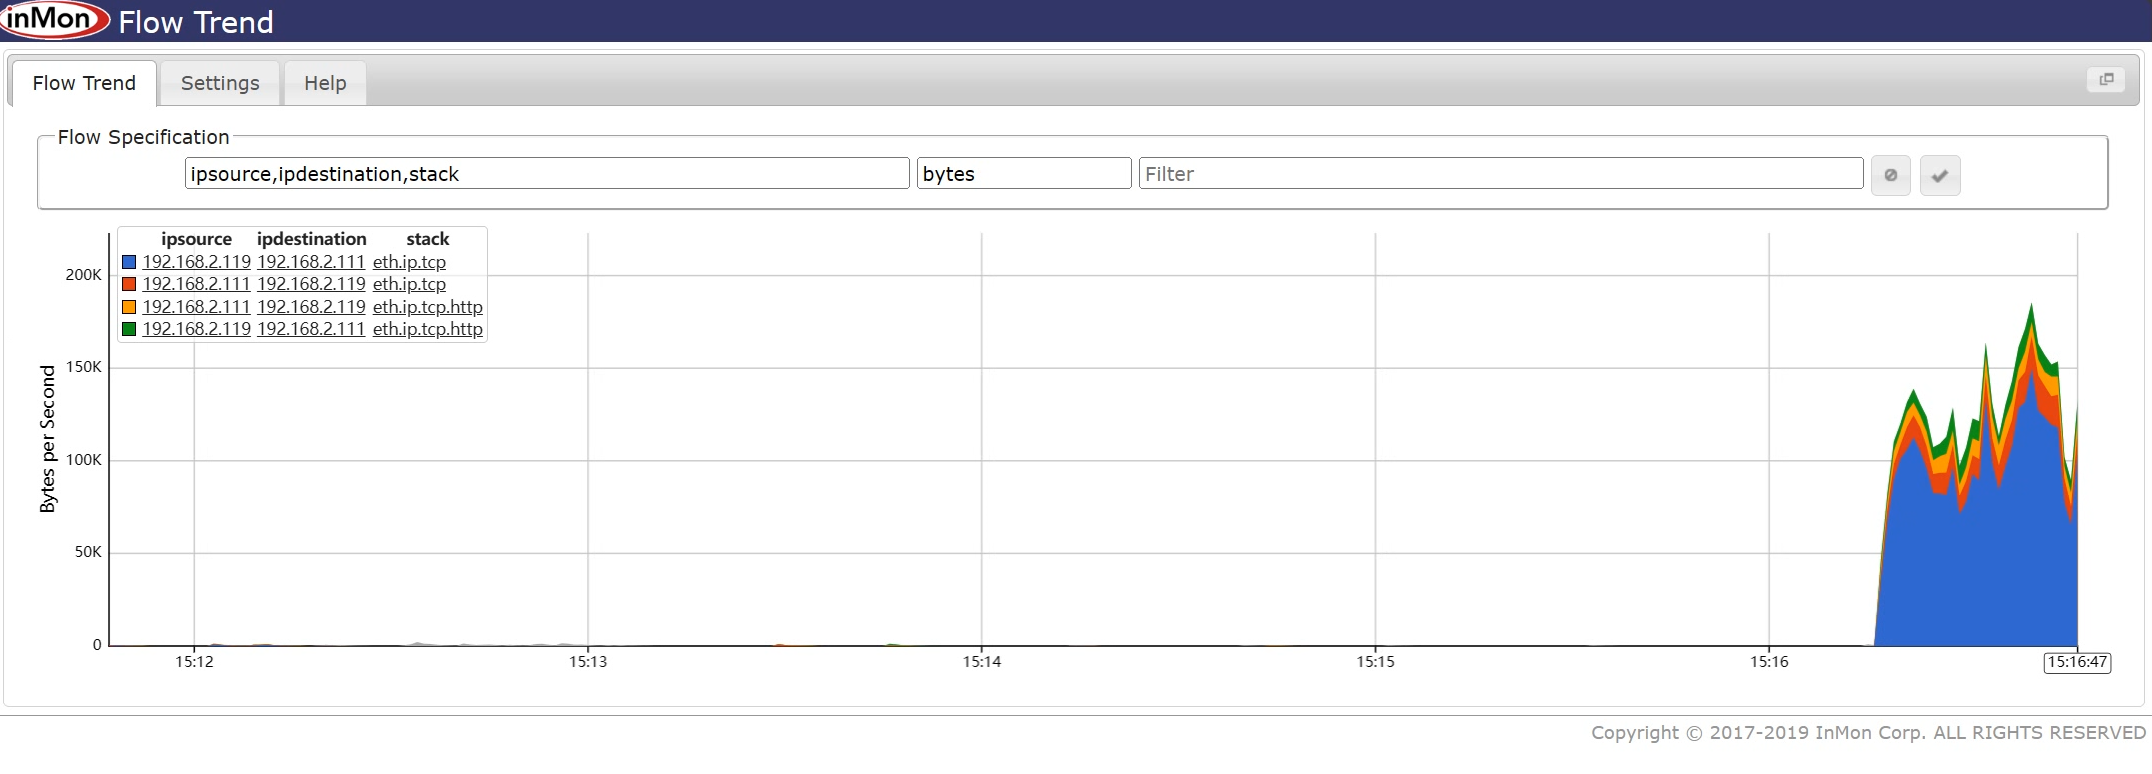Click eth.ip.tcp.http stack in the orange legend row
Viewport: 2152px width, 774px height.
427,307
